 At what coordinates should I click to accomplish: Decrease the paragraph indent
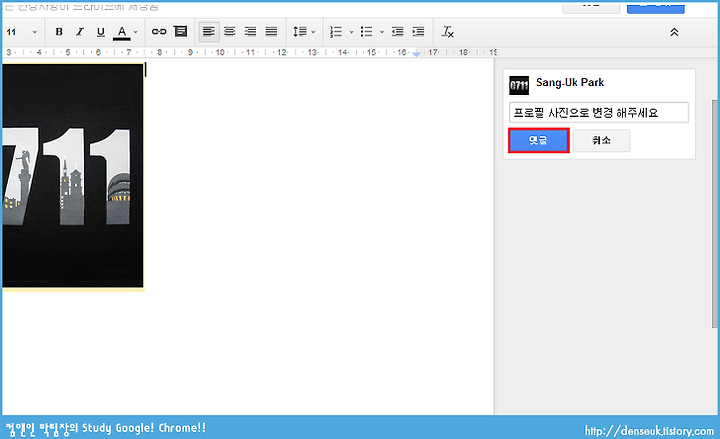click(x=398, y=32)
